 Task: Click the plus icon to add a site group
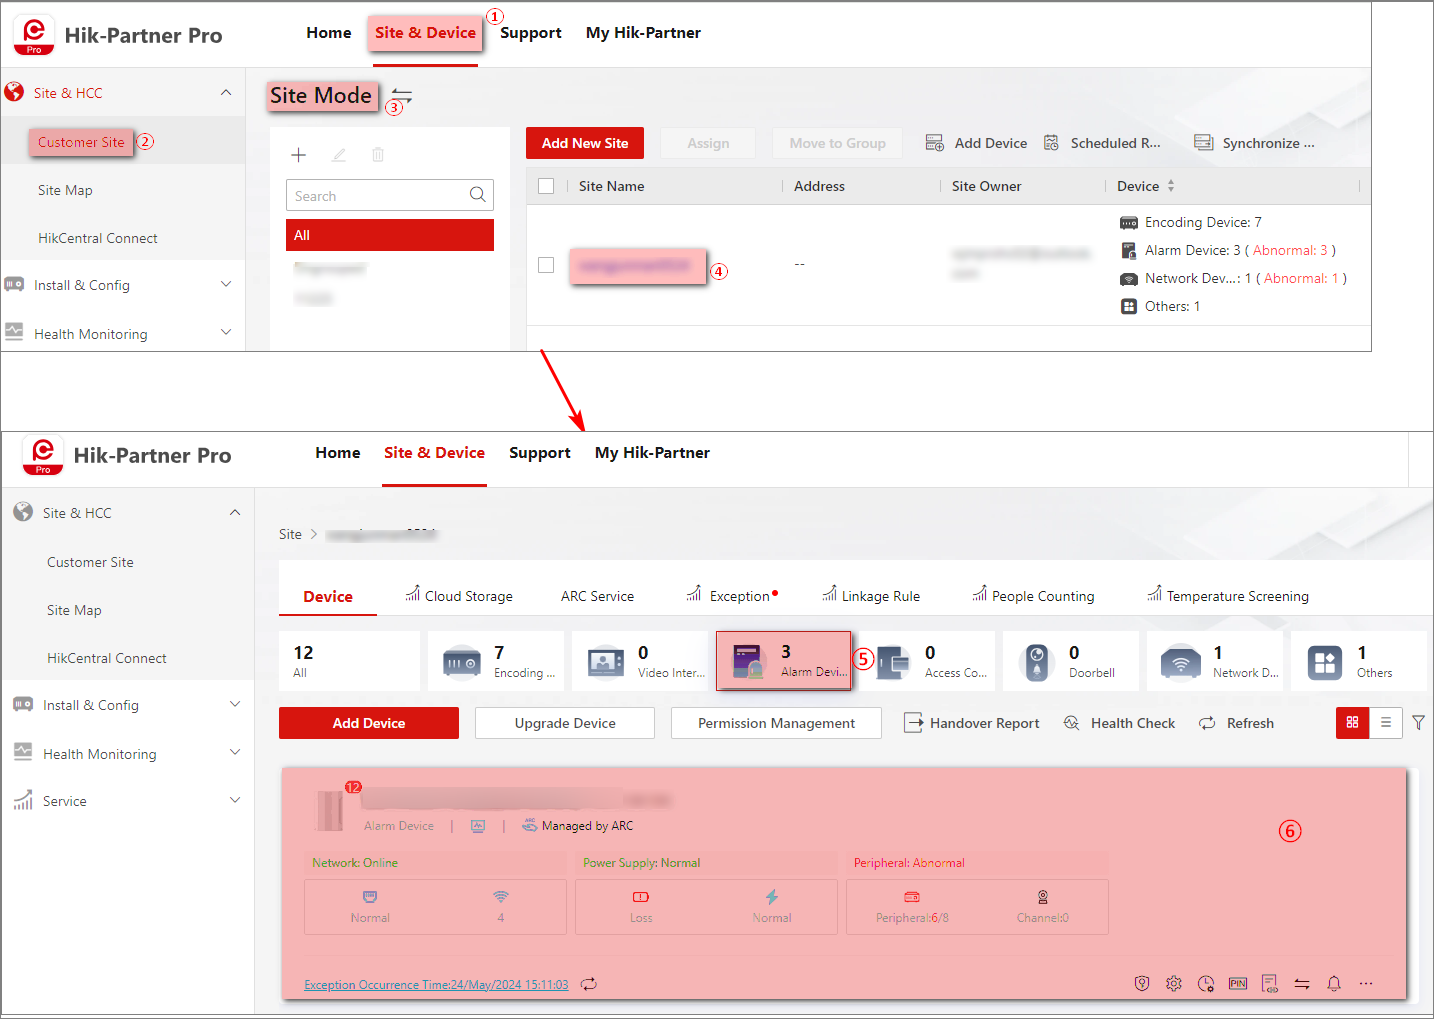(298, 155)
